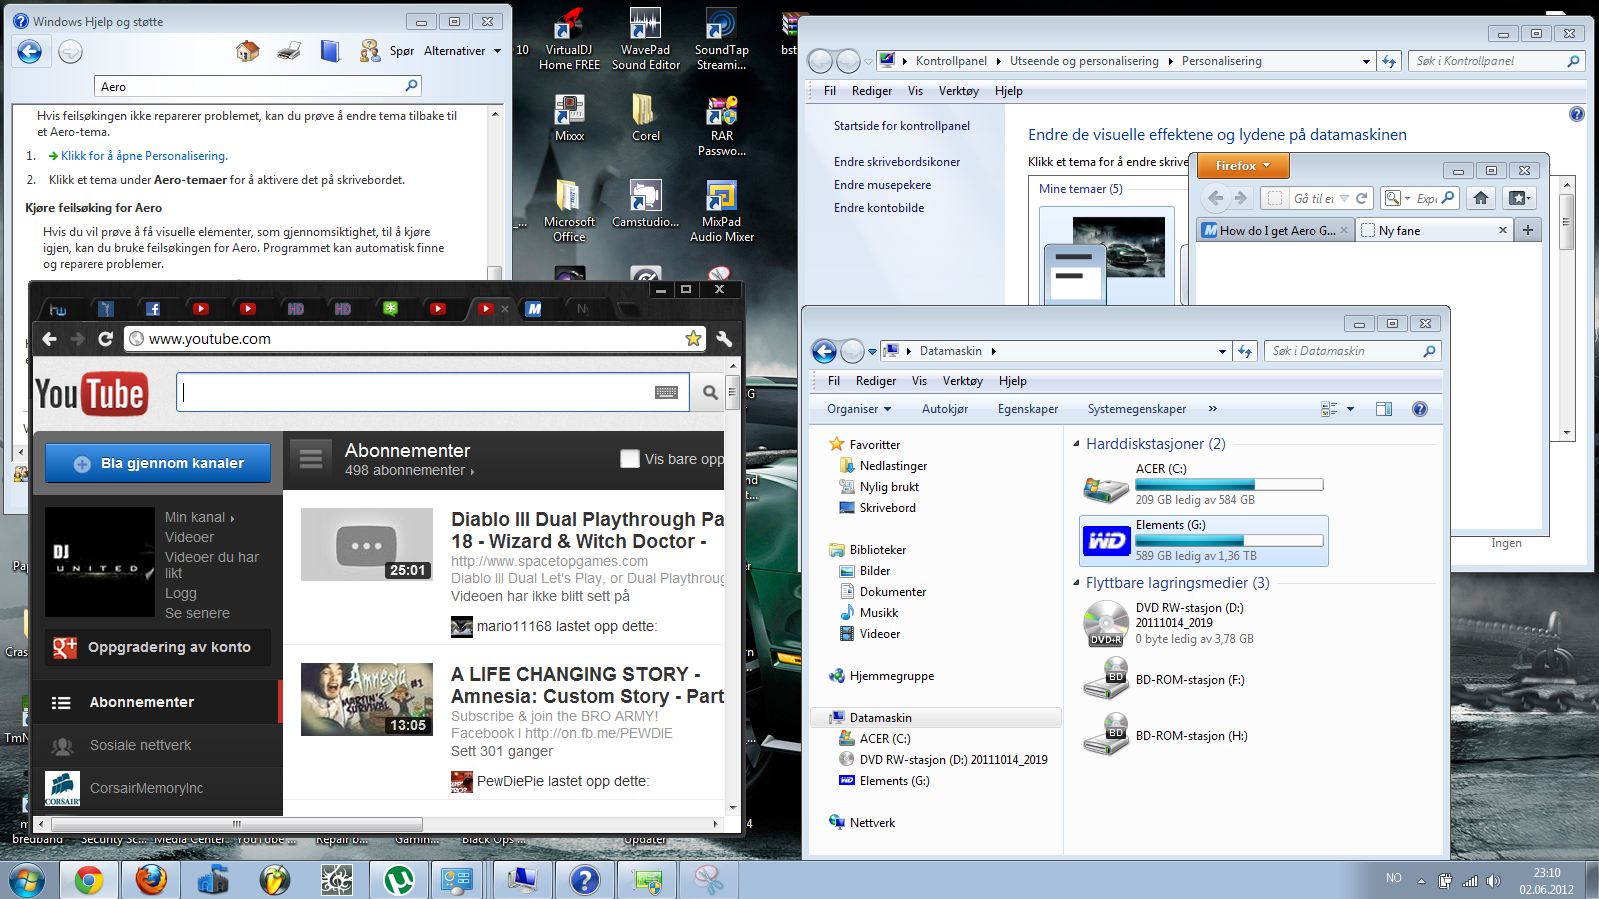The height and width of the screenshot is (899, 1599).
Task: Expand the Datamaskin address bar dropdown
Action: [x=1222, y=352]
